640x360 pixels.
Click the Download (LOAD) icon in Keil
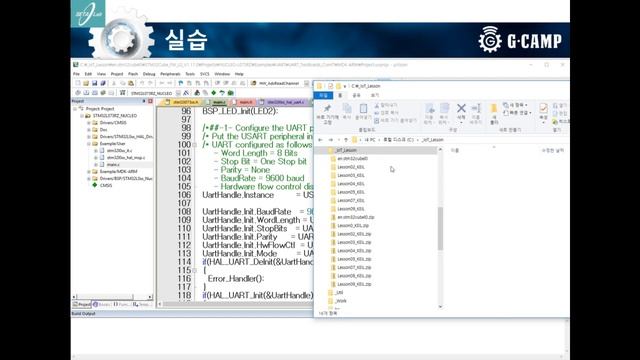pos(122,93)
